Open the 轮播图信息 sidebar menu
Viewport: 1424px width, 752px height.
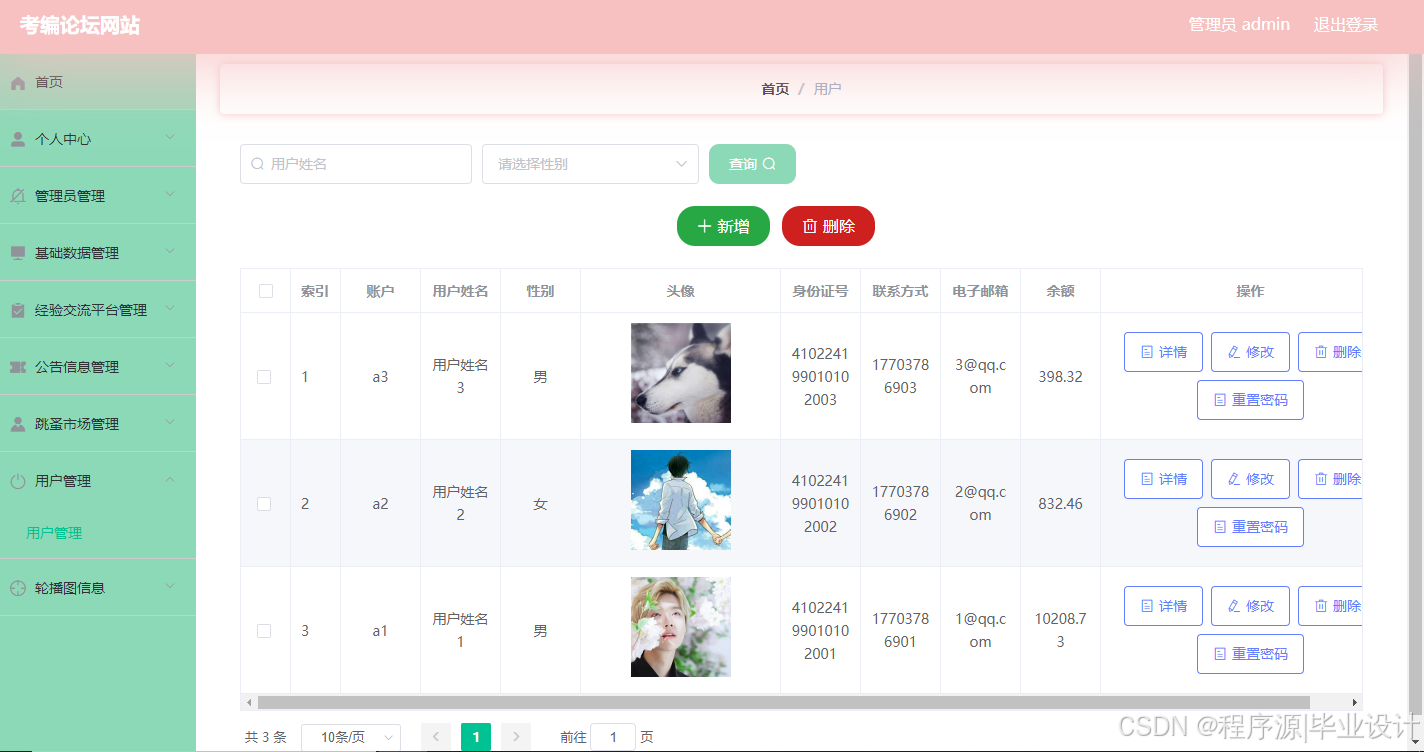tap(98, 588)
